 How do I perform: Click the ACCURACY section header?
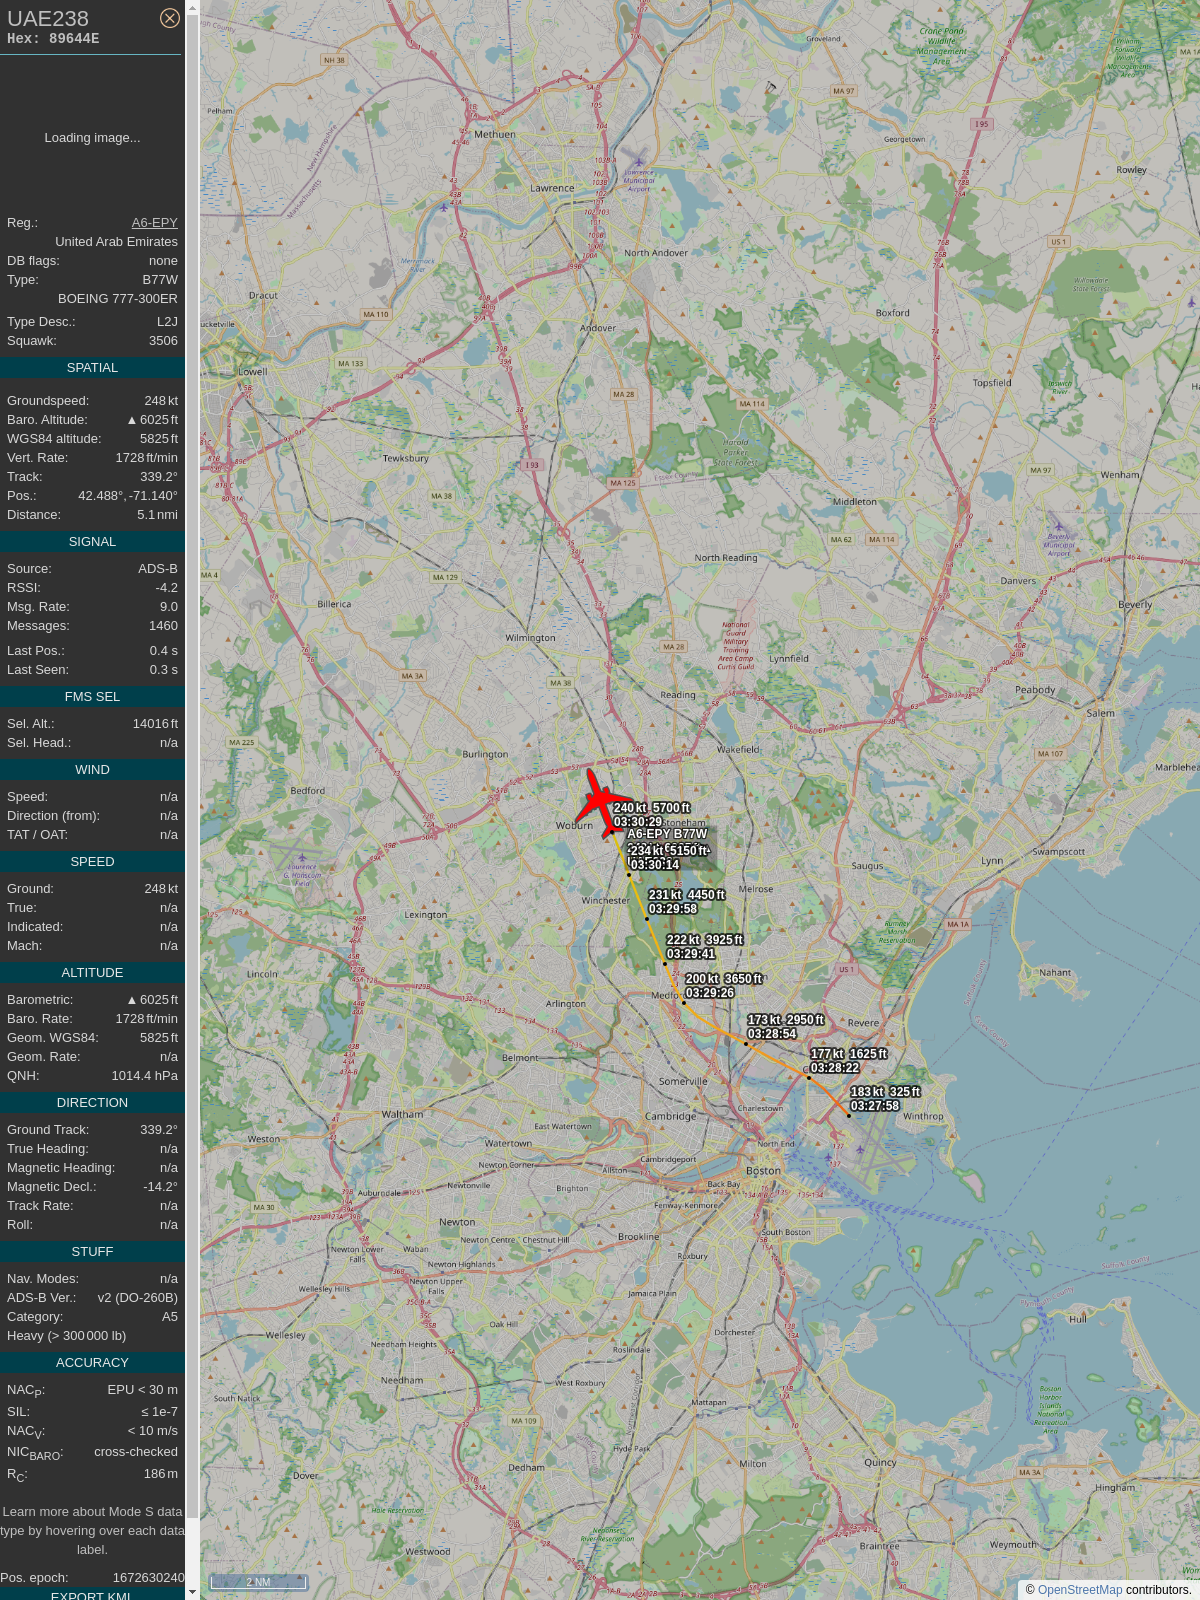(x=92, y=1363)
